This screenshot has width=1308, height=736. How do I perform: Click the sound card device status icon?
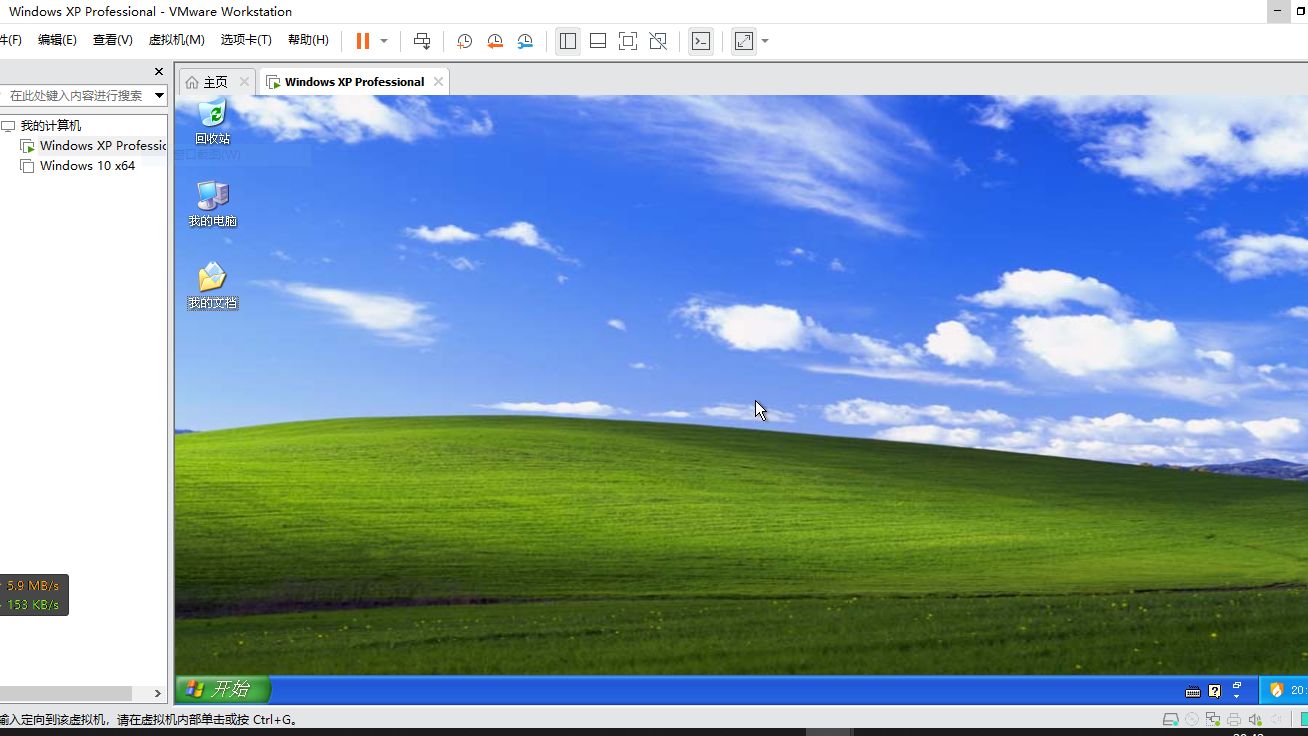[x=1255, y=719]
